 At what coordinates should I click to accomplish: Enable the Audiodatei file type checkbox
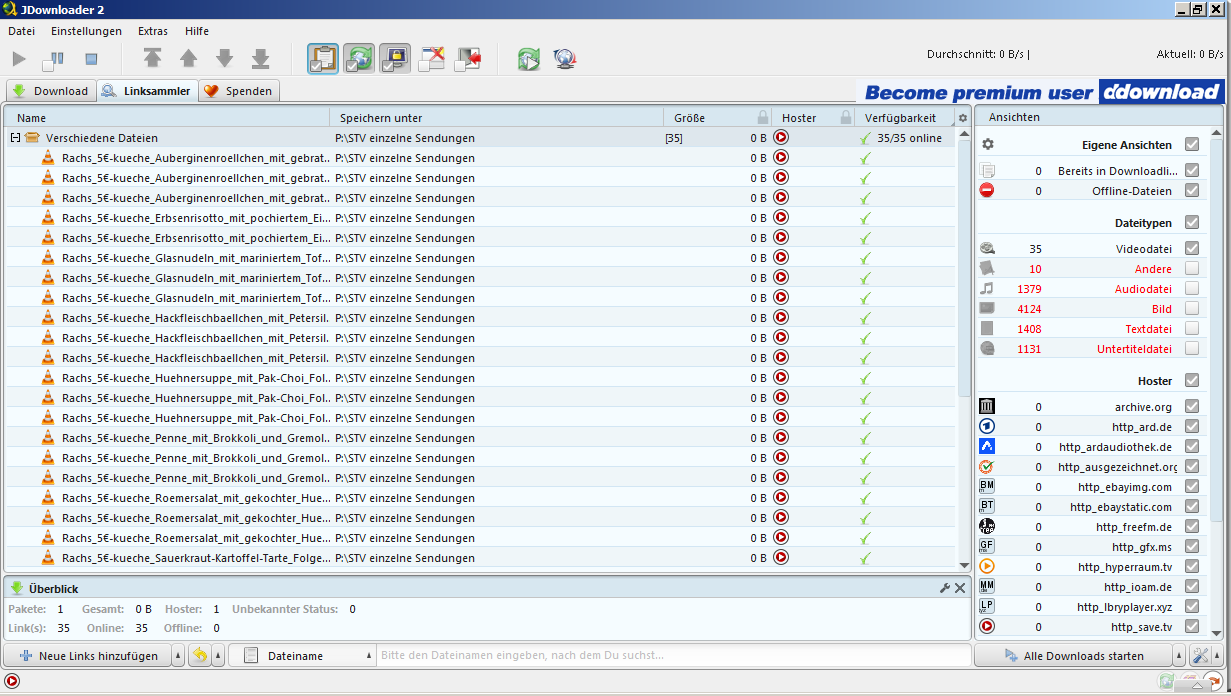1191,288
